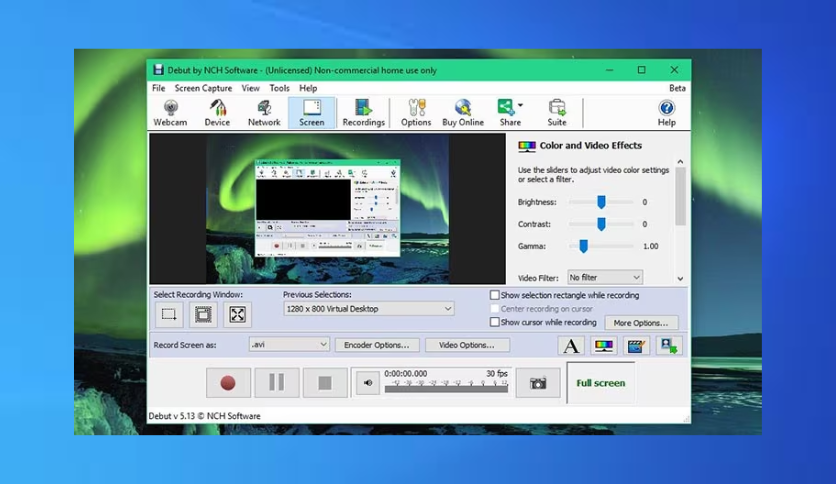Click the More Options button
The height and width of the screenshot is (484, 836).
click(641, 322)
